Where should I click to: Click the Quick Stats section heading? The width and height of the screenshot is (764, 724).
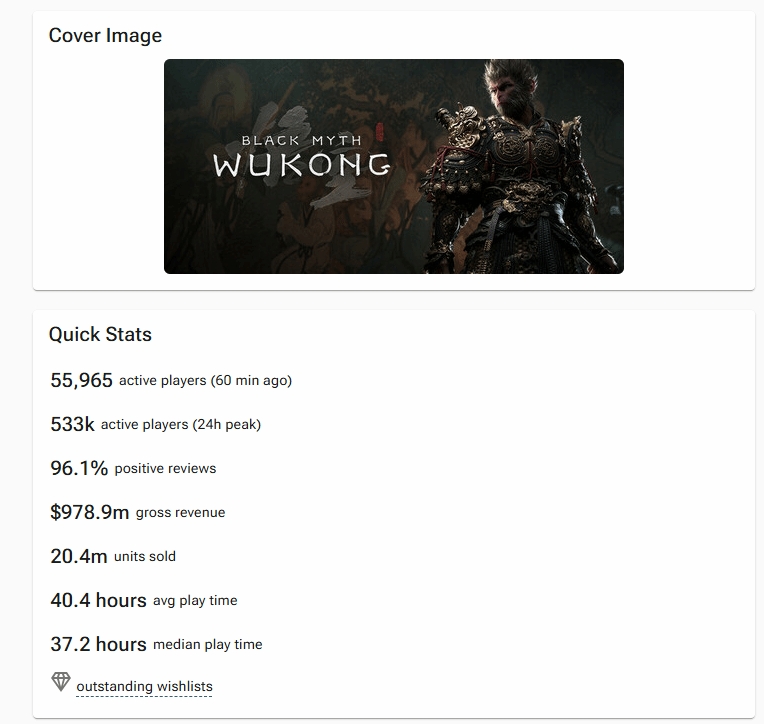click(x=100, y=334)
